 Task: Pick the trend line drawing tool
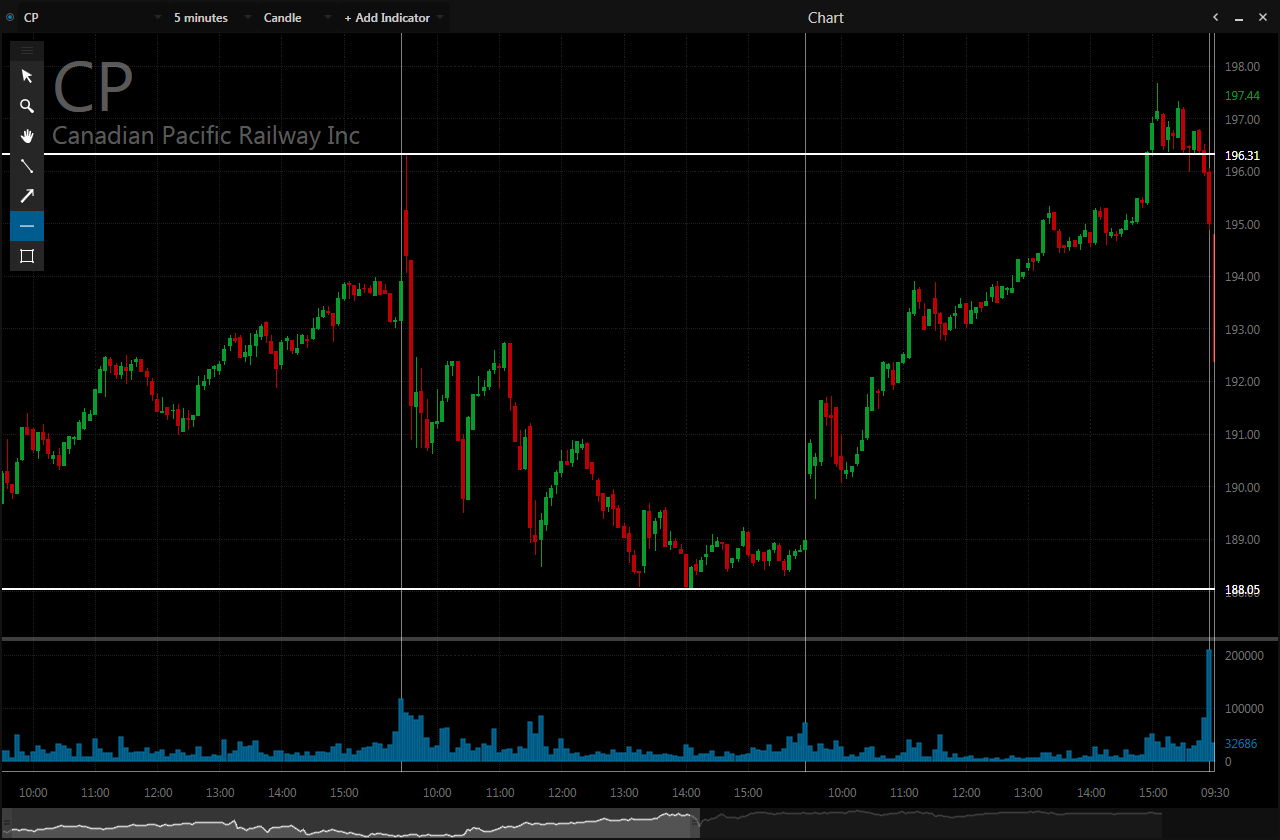point(27,166)
